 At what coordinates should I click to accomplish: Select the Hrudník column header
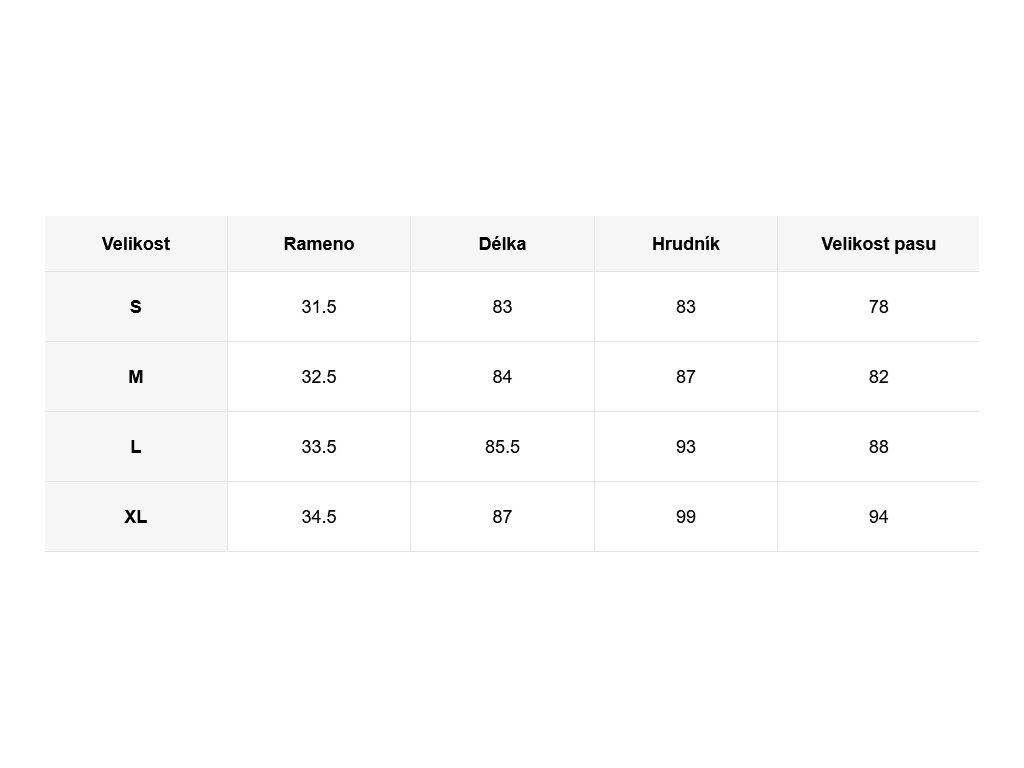tap(686, 244)
